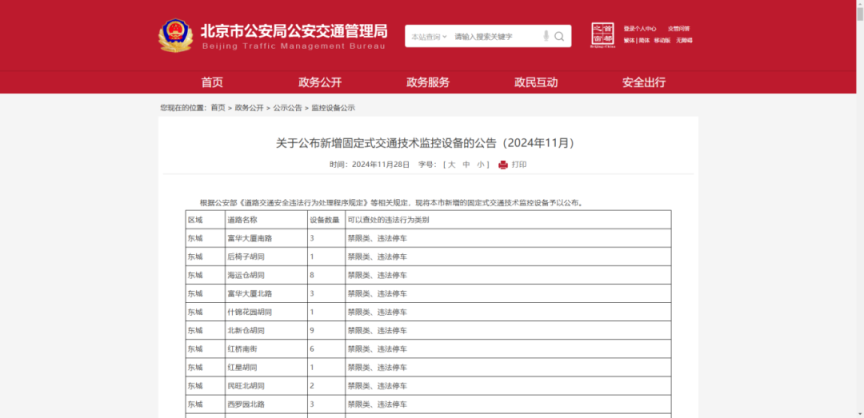The image size is (864, 418).
Task: Click the red printer icon
Action: click(503, 164)
